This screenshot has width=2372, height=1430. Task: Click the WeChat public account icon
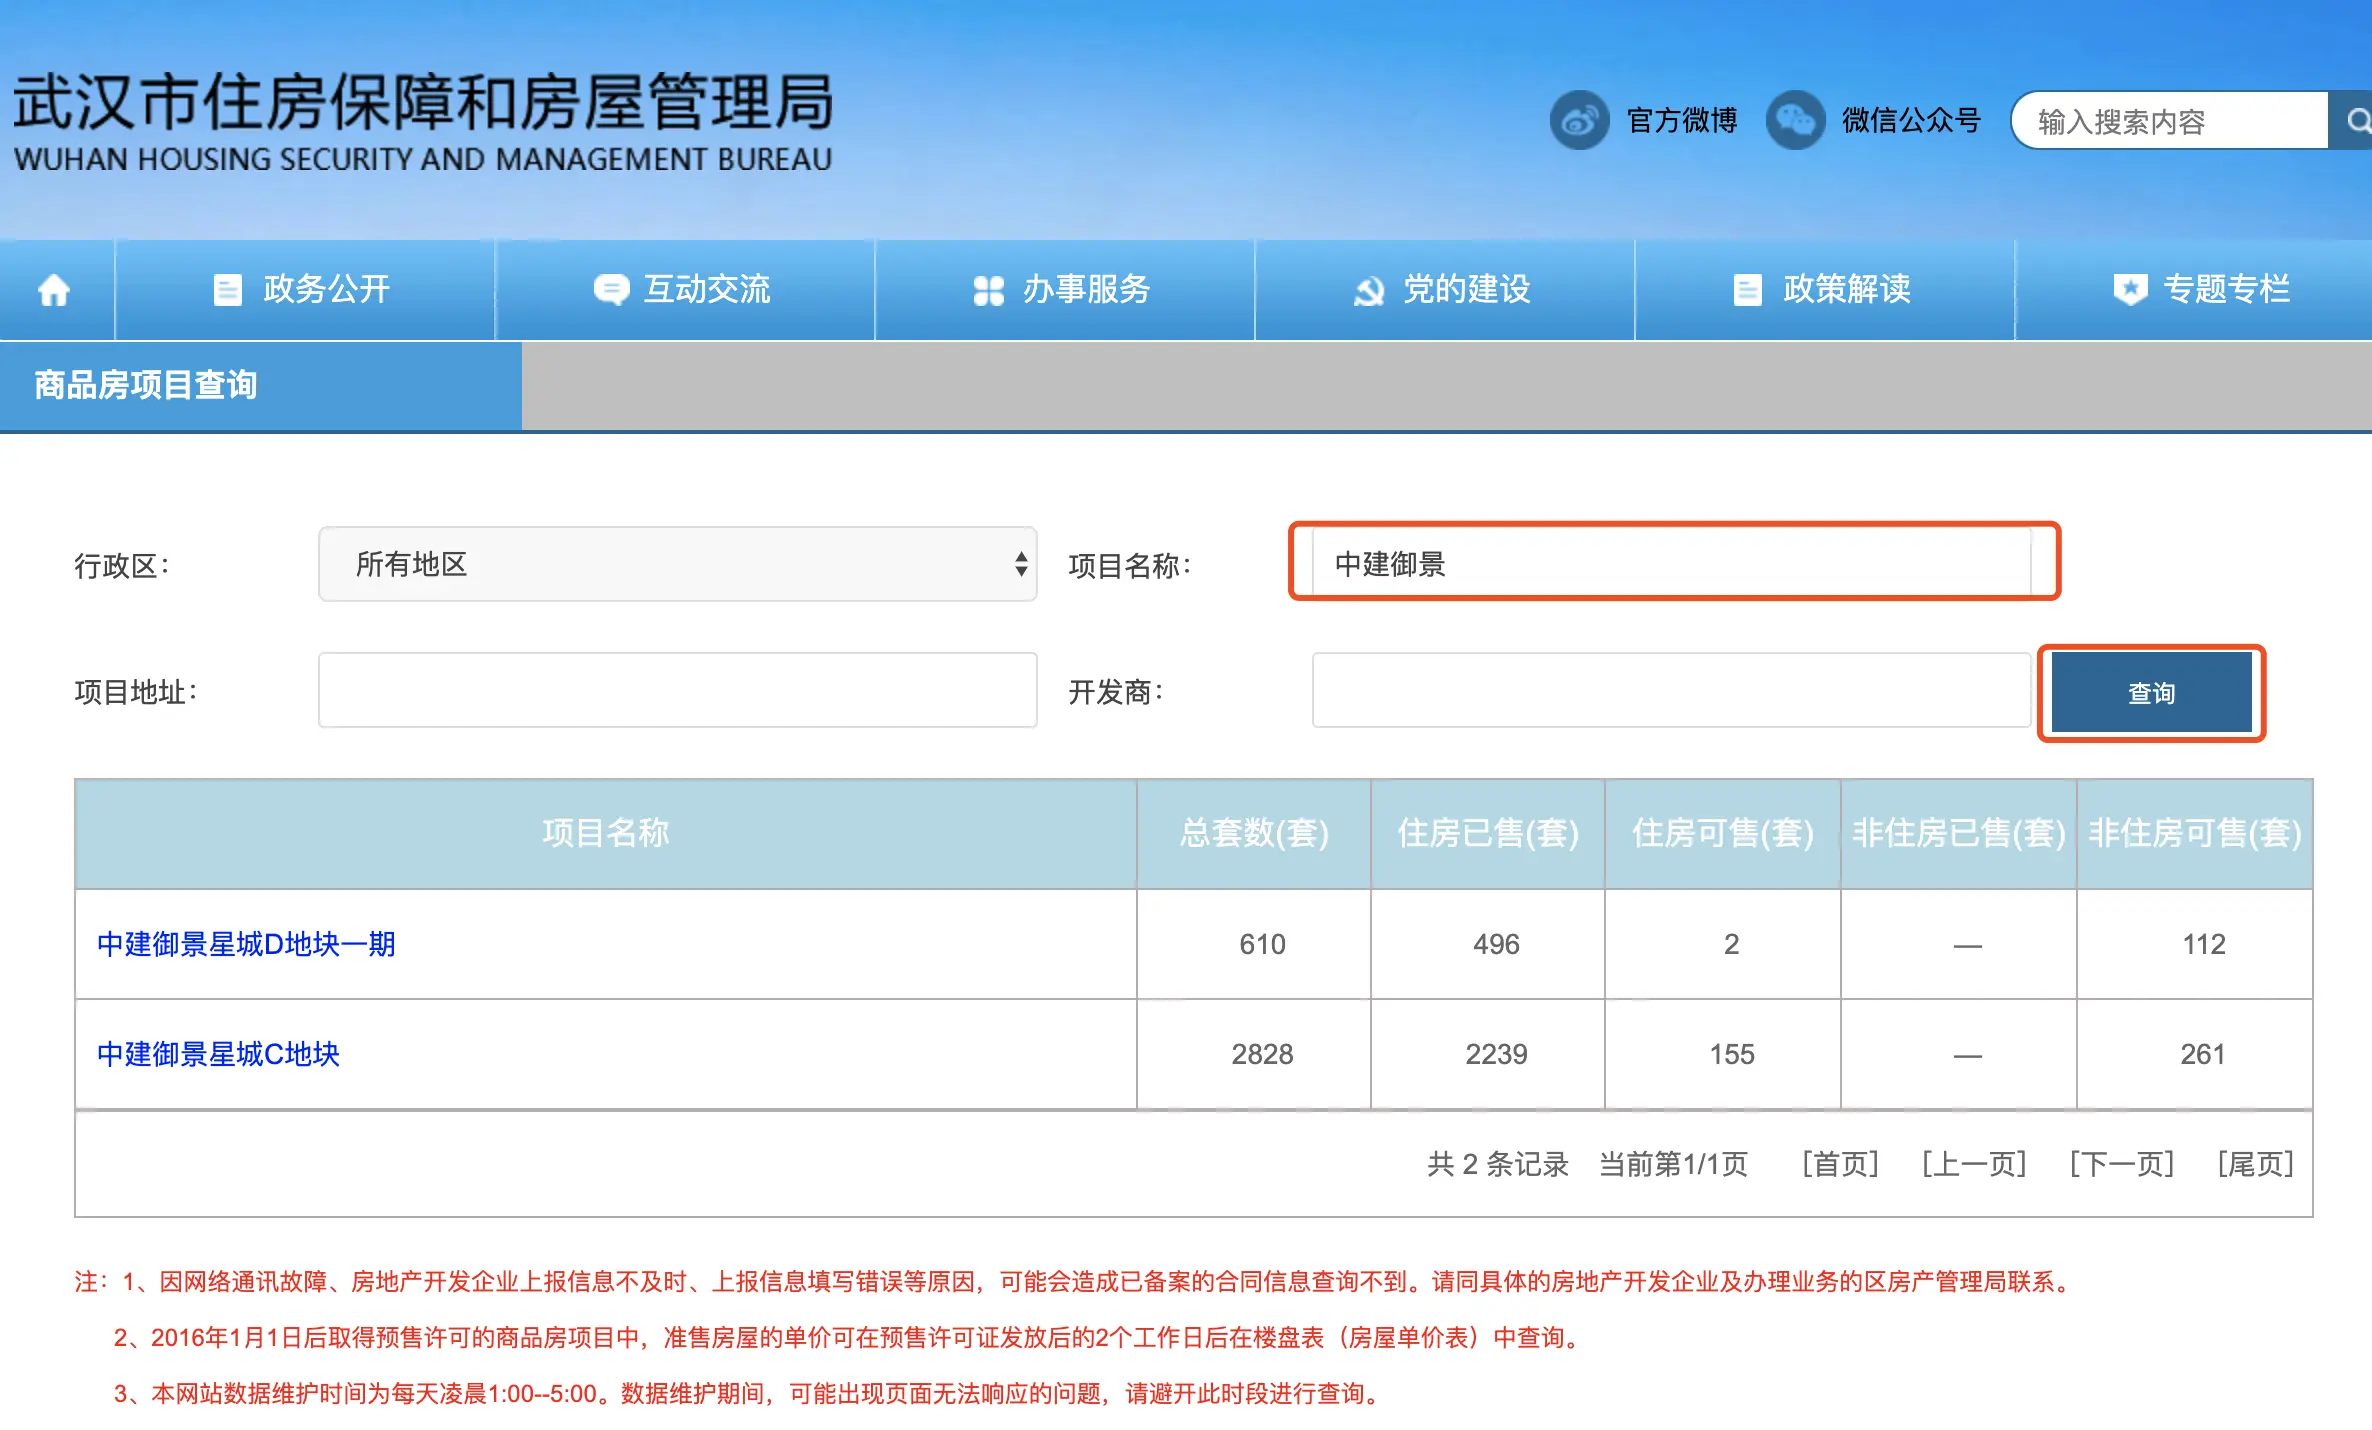click(x=1795, y=121)
